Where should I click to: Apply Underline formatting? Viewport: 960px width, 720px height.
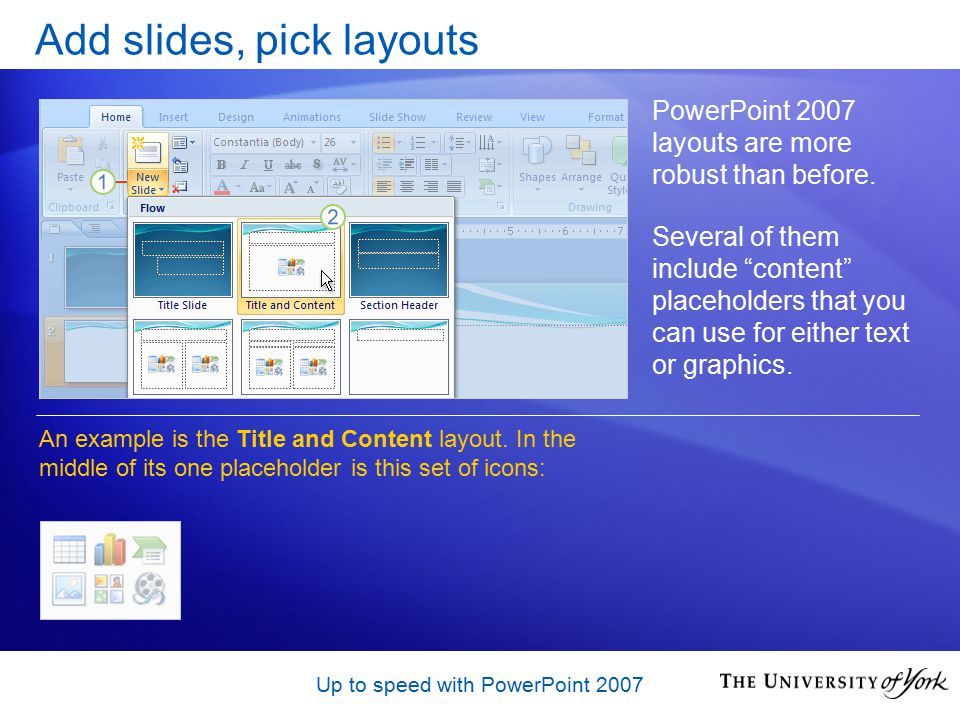(268, 165)
